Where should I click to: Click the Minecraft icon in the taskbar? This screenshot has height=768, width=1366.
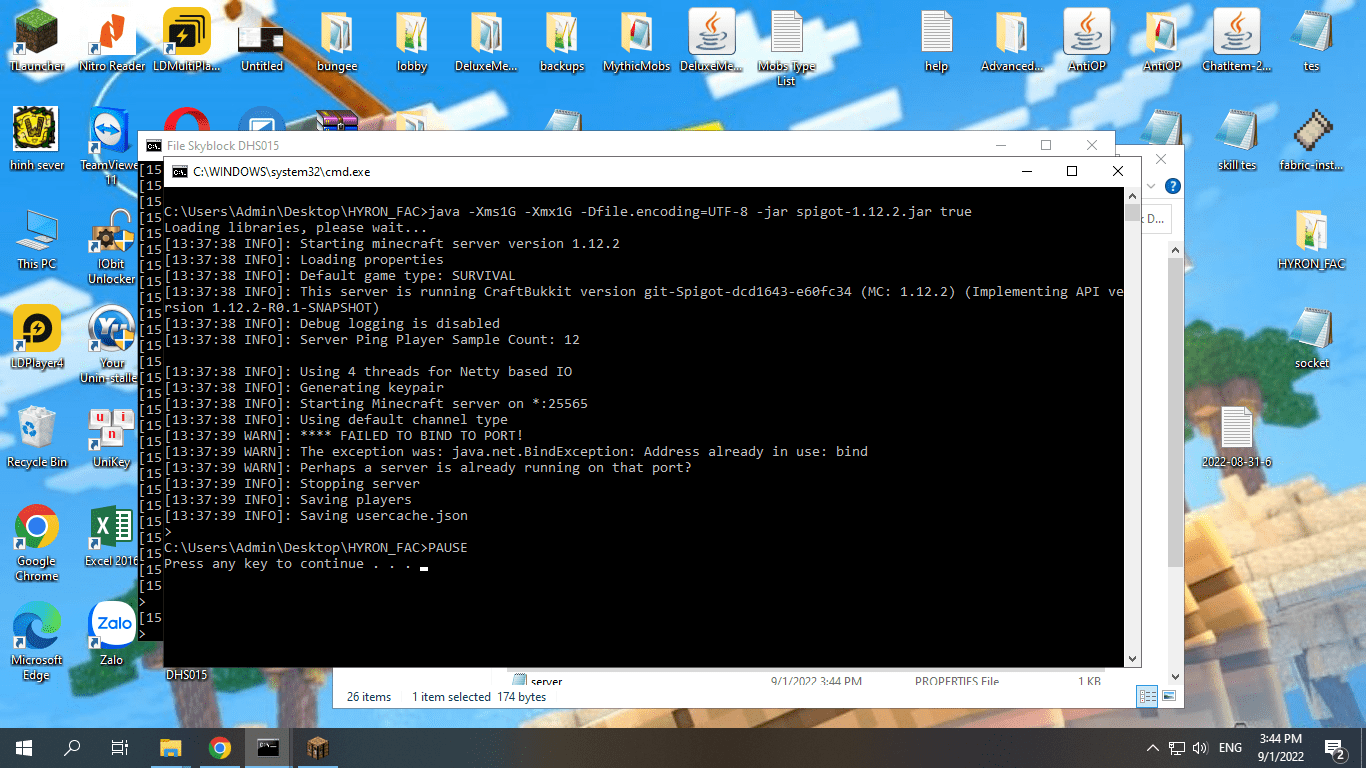click(x=317, y=747)
